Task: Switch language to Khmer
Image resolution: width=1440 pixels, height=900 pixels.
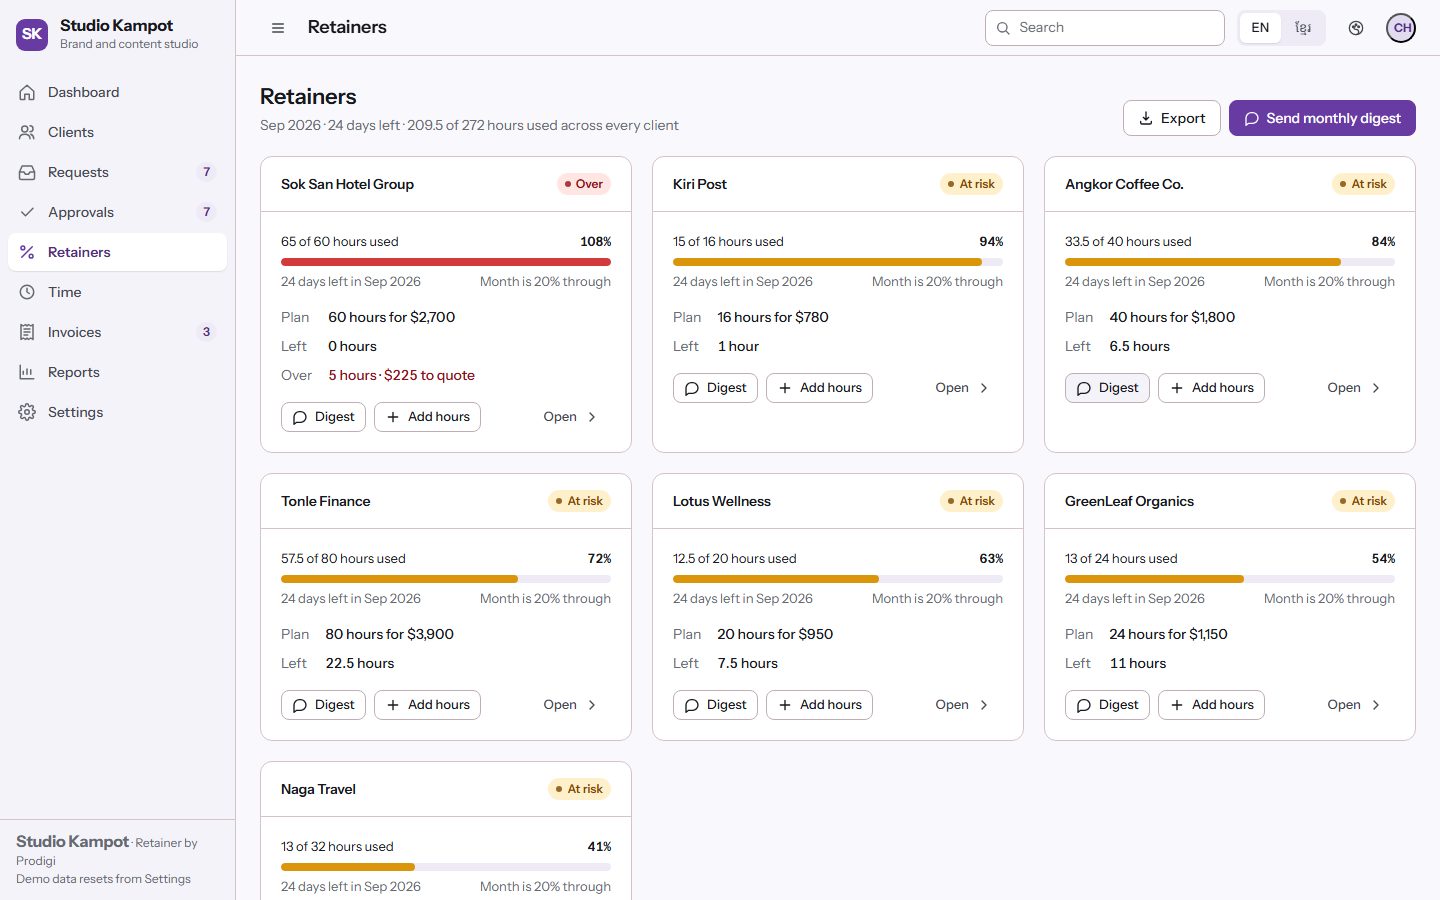Action: coord(1303,28)
